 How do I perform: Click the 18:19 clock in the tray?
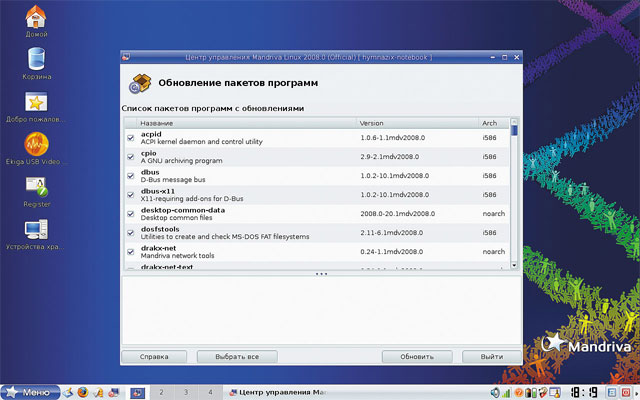point(584,393)
